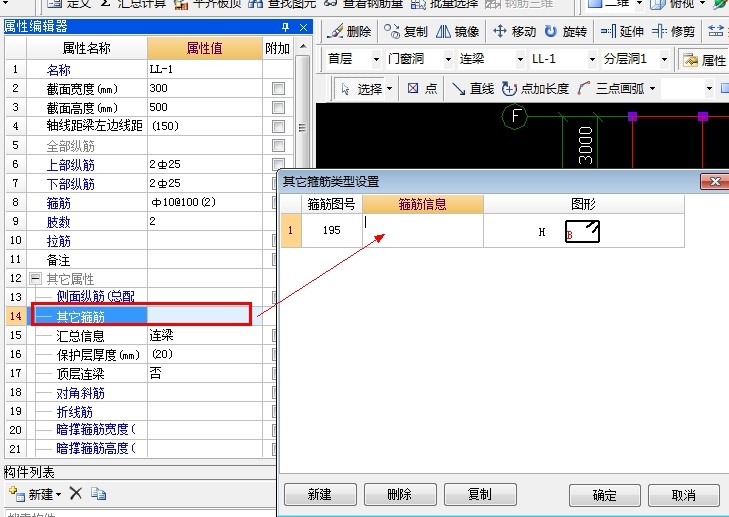The image size is (729, 517).
Task: Select the 折线筋 property row
Action: pyautogui.click(x=141, y=411)
